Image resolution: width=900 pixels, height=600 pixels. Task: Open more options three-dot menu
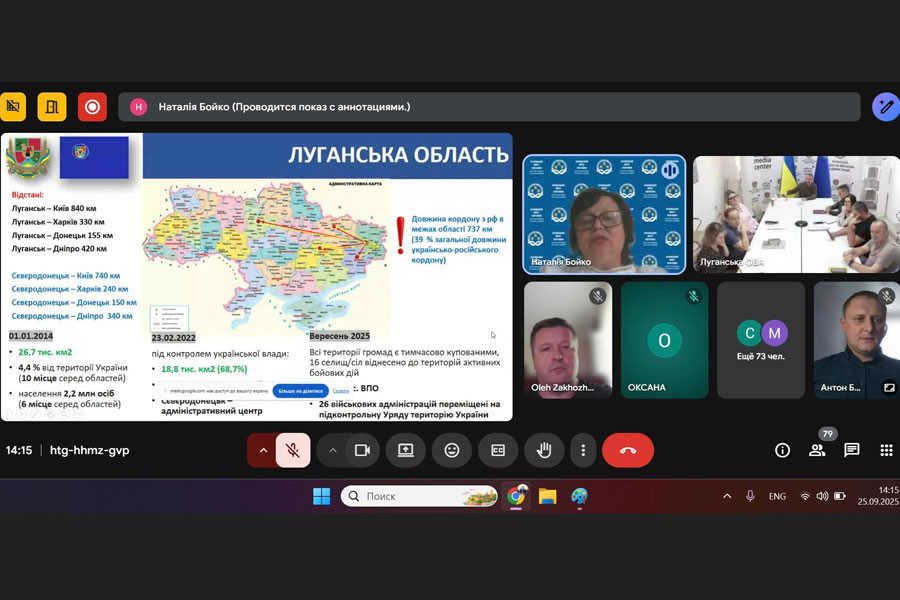(583, 450)
